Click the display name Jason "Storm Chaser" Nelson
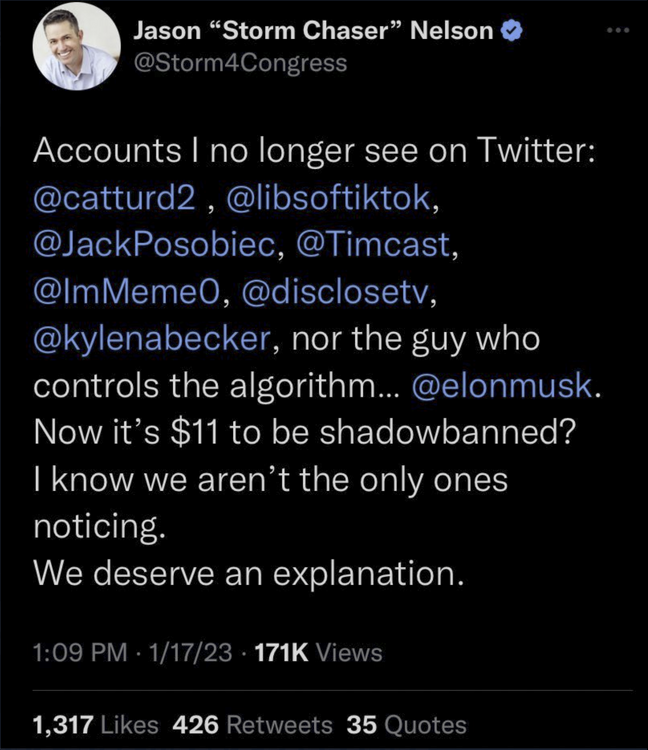The height and width of the screenshot is (750, 648). [314, 31]
